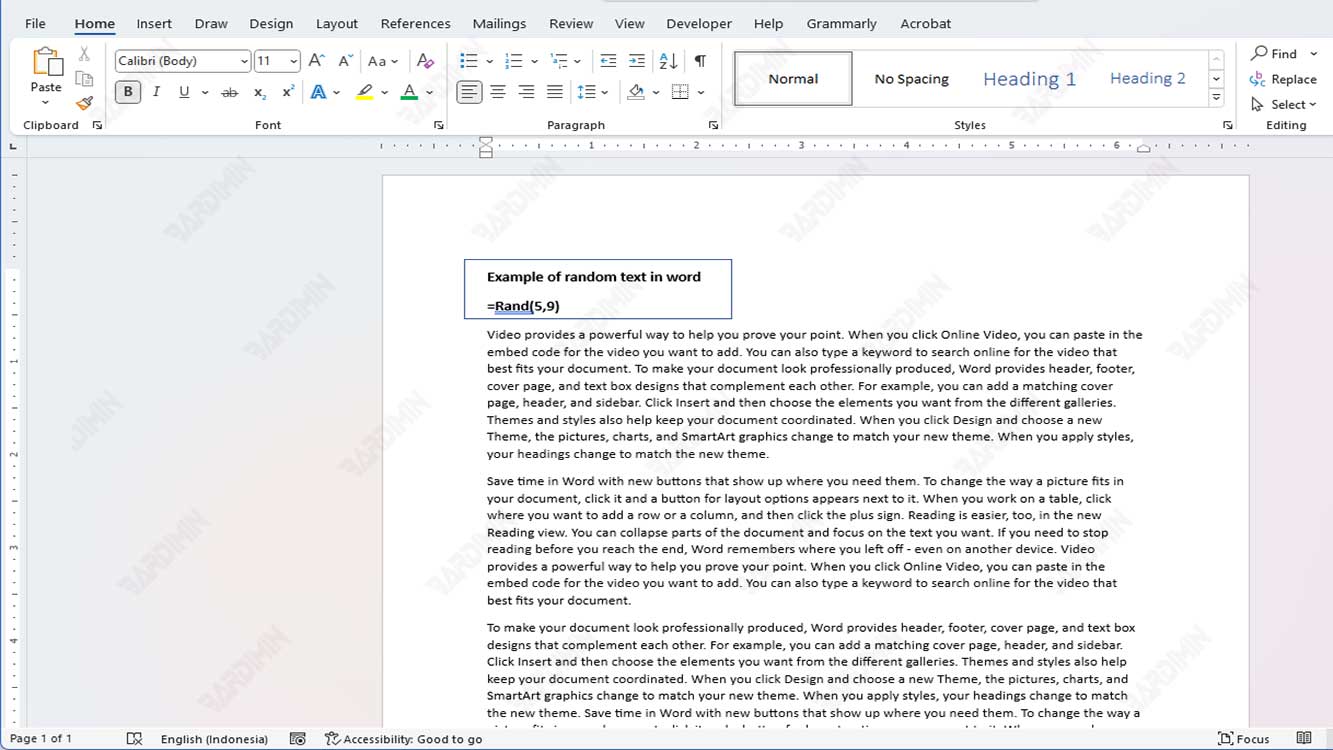The width and height of the screenshot is (1333, 750).
Task: Open Replace from the Editing group
Action: [1283, 79]
